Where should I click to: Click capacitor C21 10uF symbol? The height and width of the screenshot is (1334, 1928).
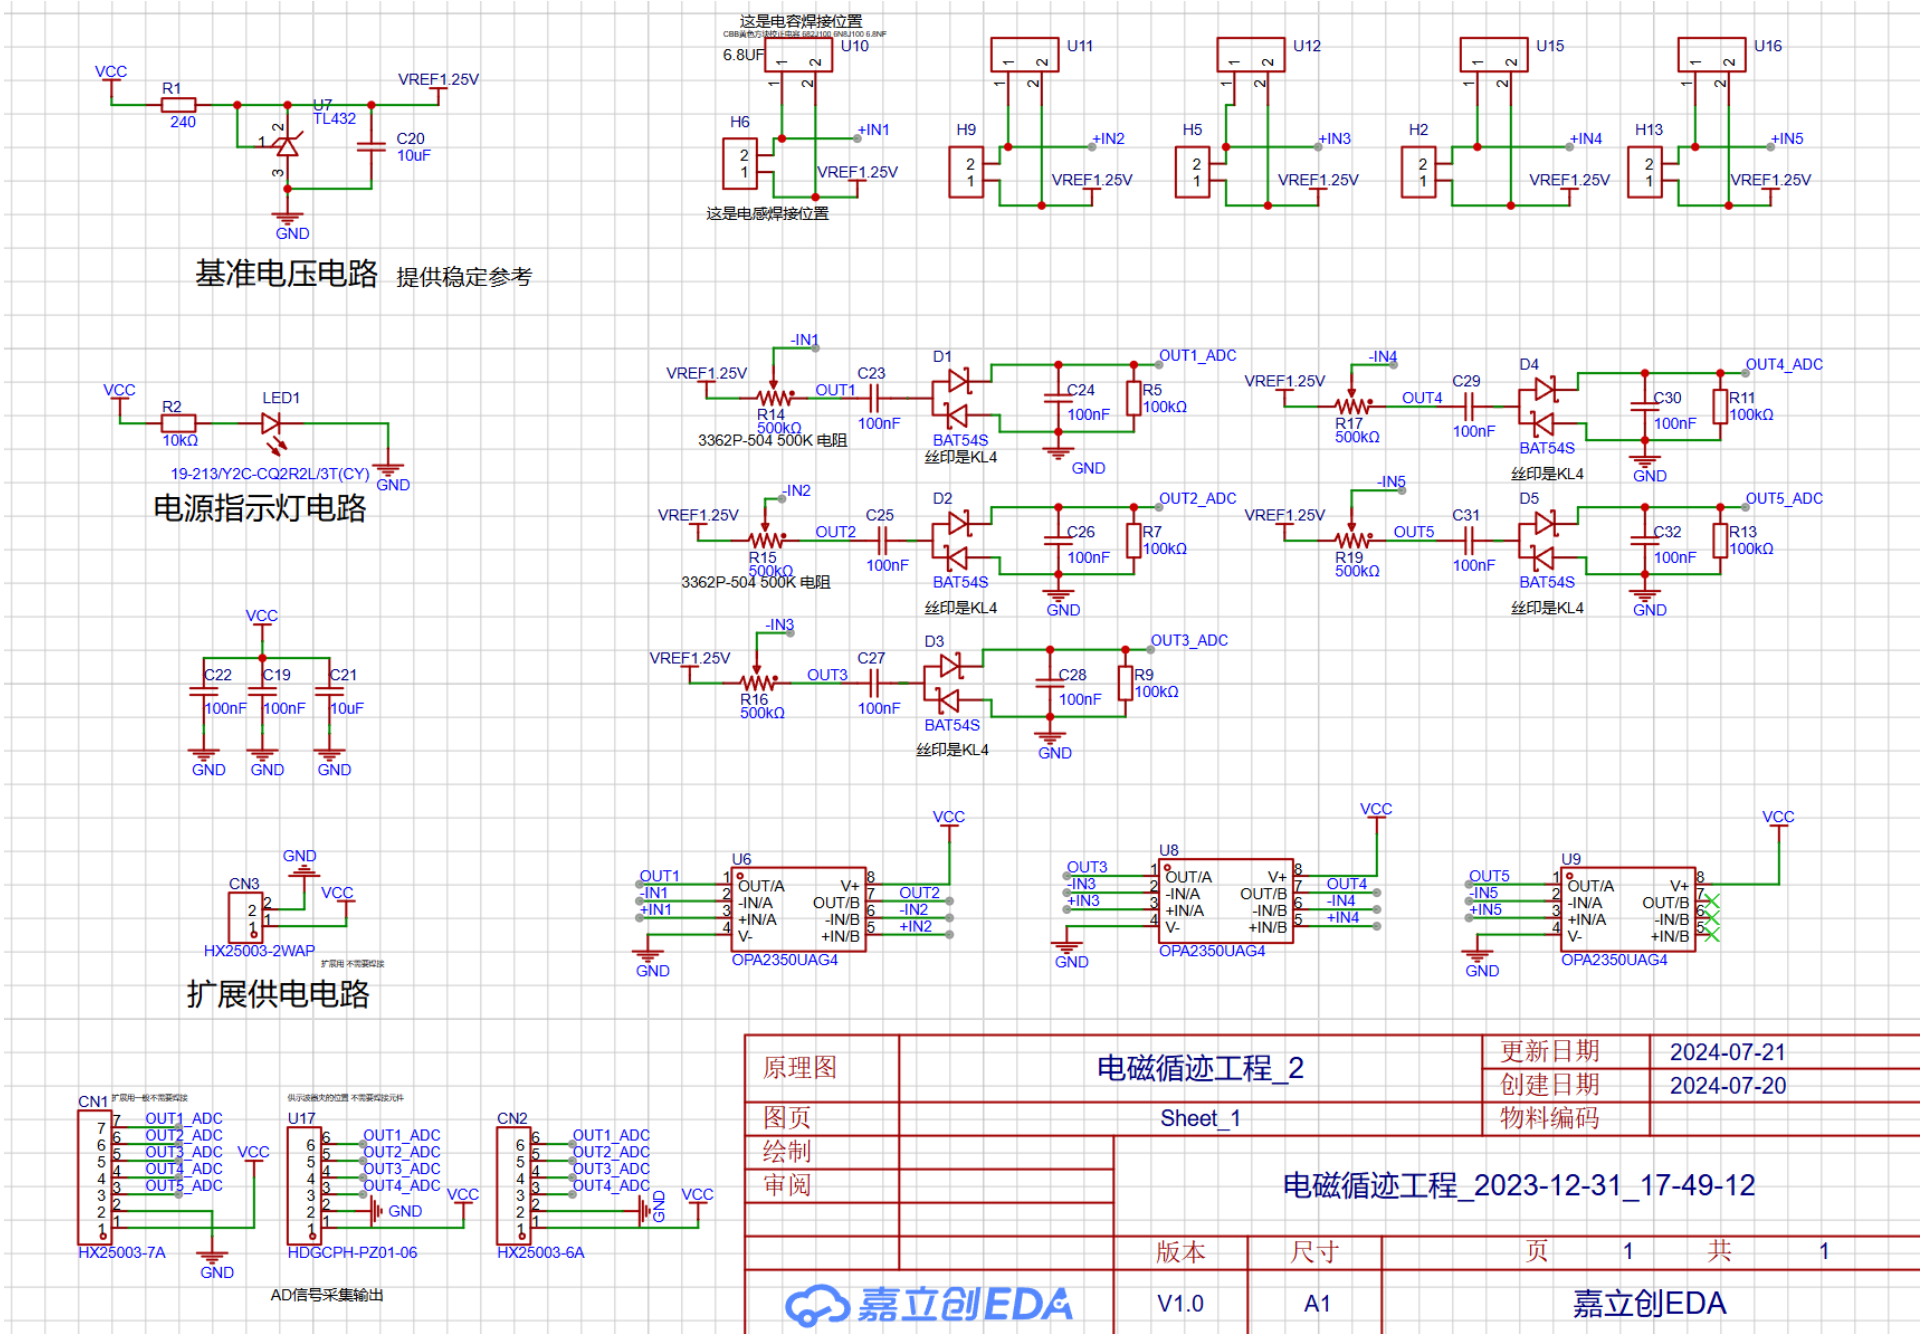tap(330, 691)
